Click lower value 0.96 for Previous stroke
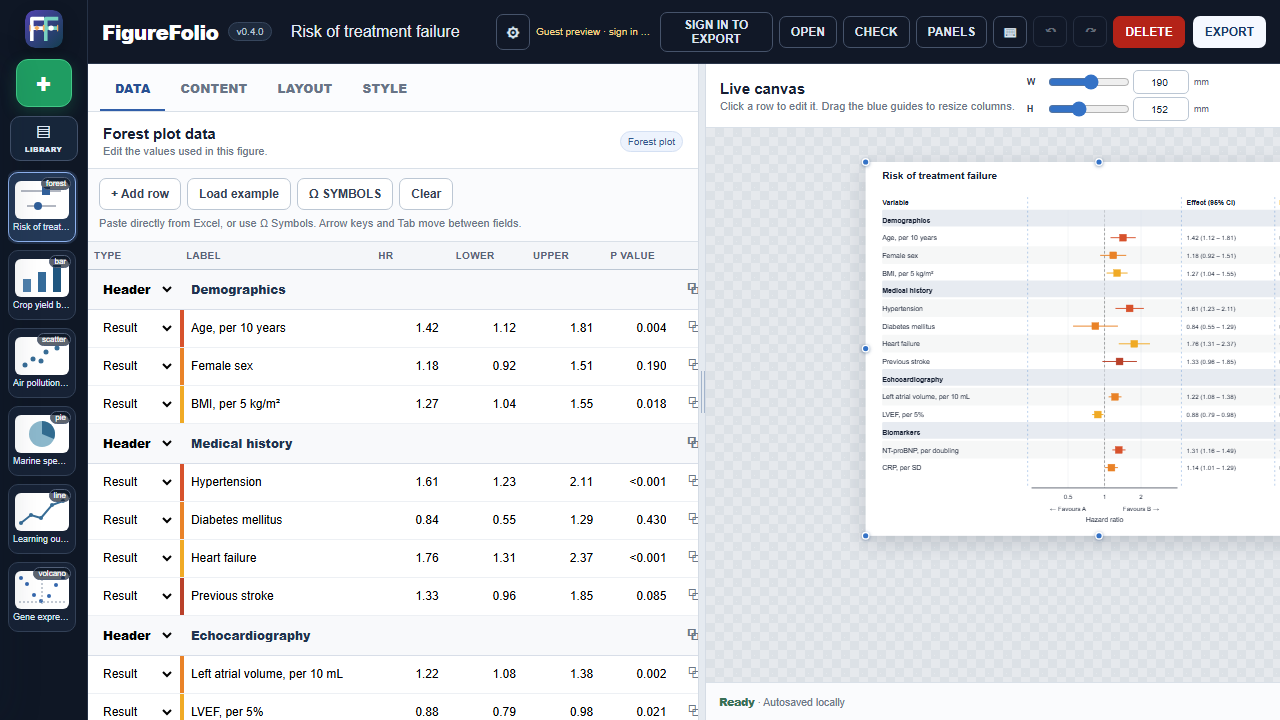The width and height of the screenshot is (1280, 720). 487,596
